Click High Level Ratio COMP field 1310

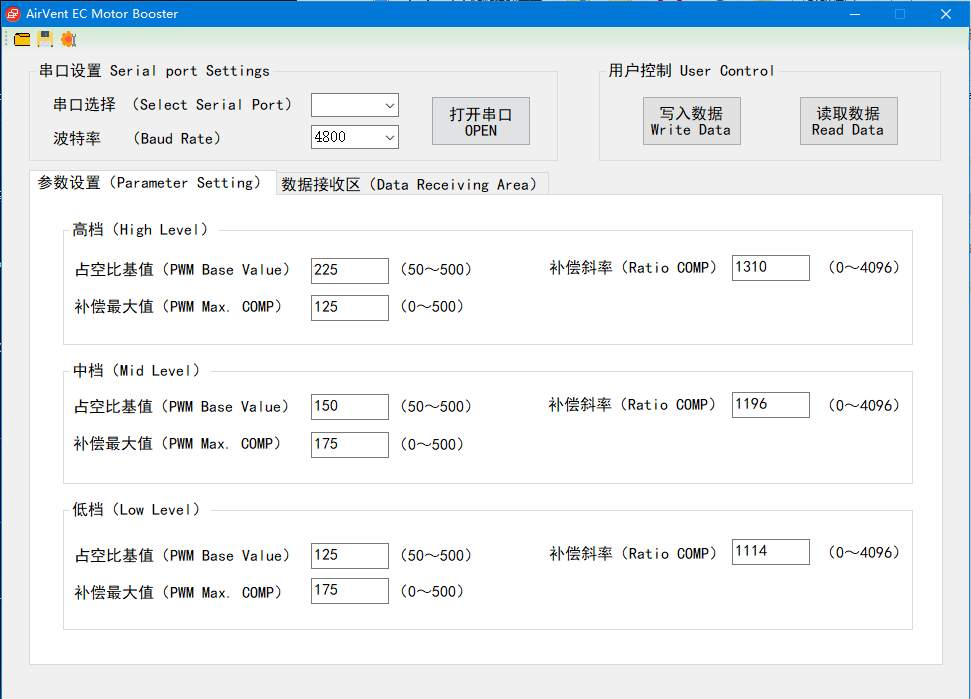coord(770,267)
